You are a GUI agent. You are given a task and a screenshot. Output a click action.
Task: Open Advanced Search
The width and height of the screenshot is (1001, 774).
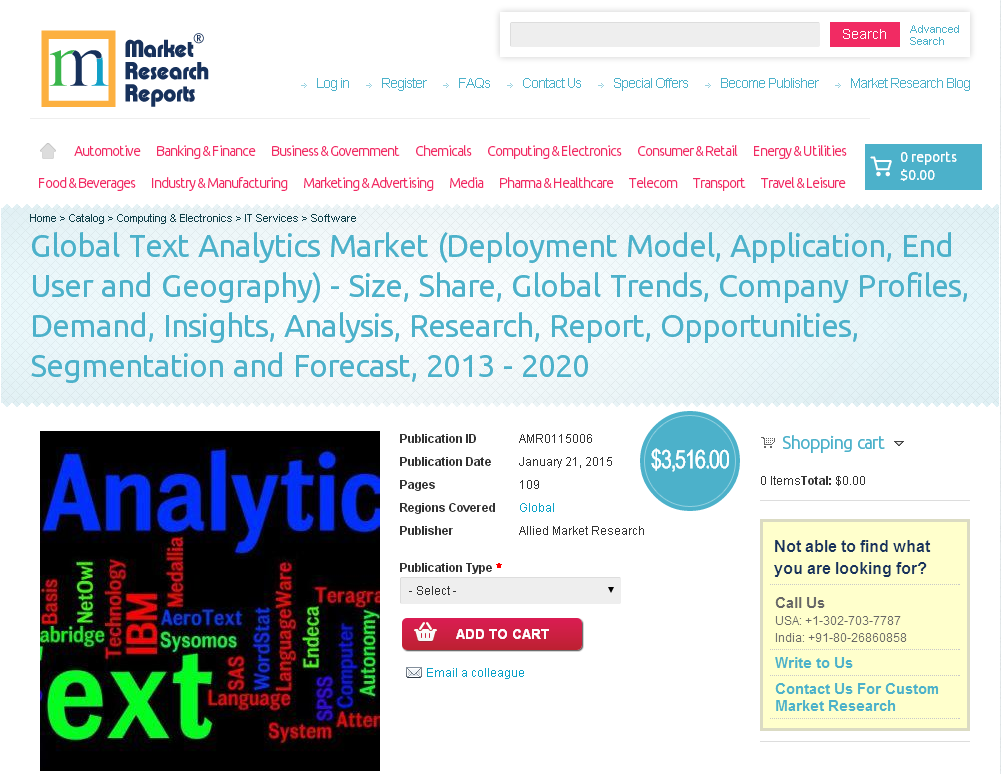click(x=933, y=35)
